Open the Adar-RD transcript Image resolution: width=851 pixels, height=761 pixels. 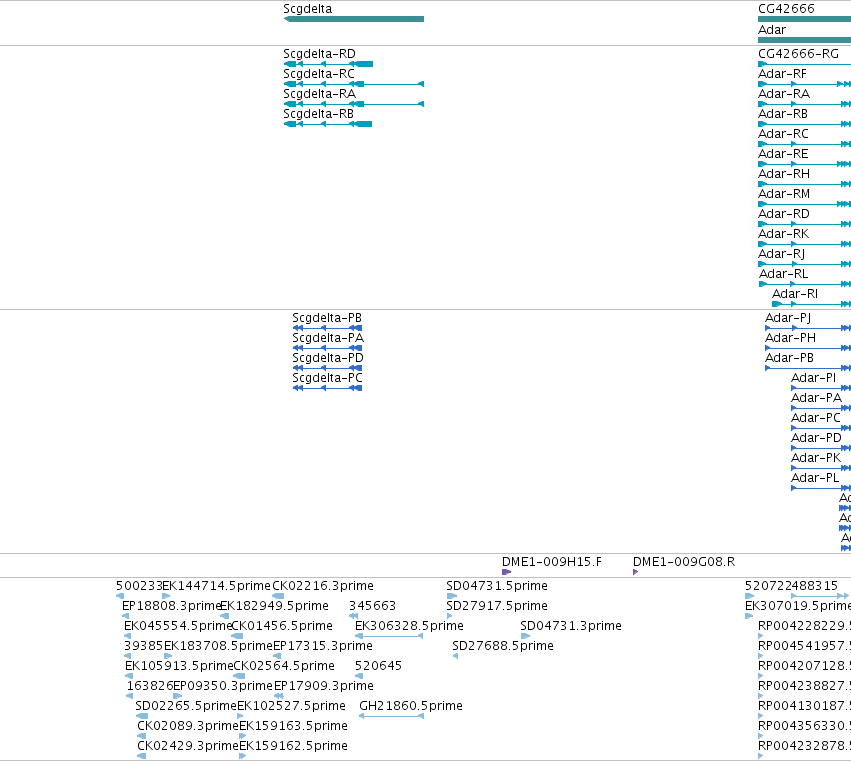point(784,214)
